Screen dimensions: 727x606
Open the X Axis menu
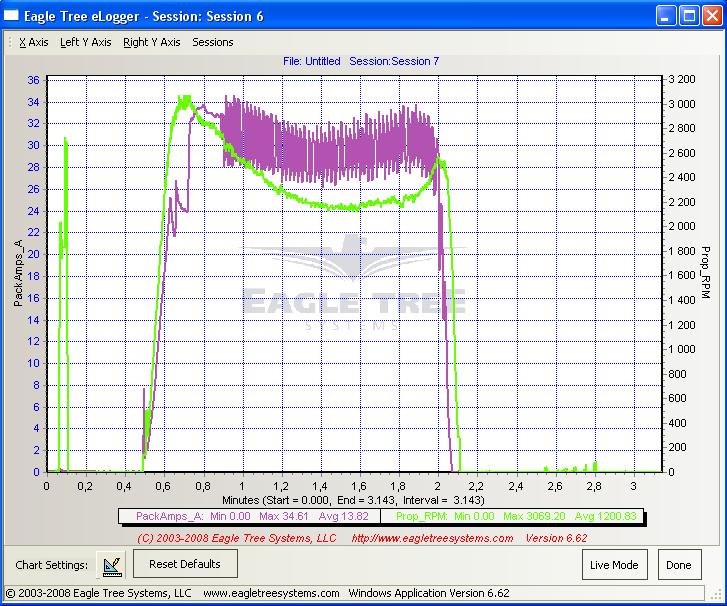pos(33,42)
